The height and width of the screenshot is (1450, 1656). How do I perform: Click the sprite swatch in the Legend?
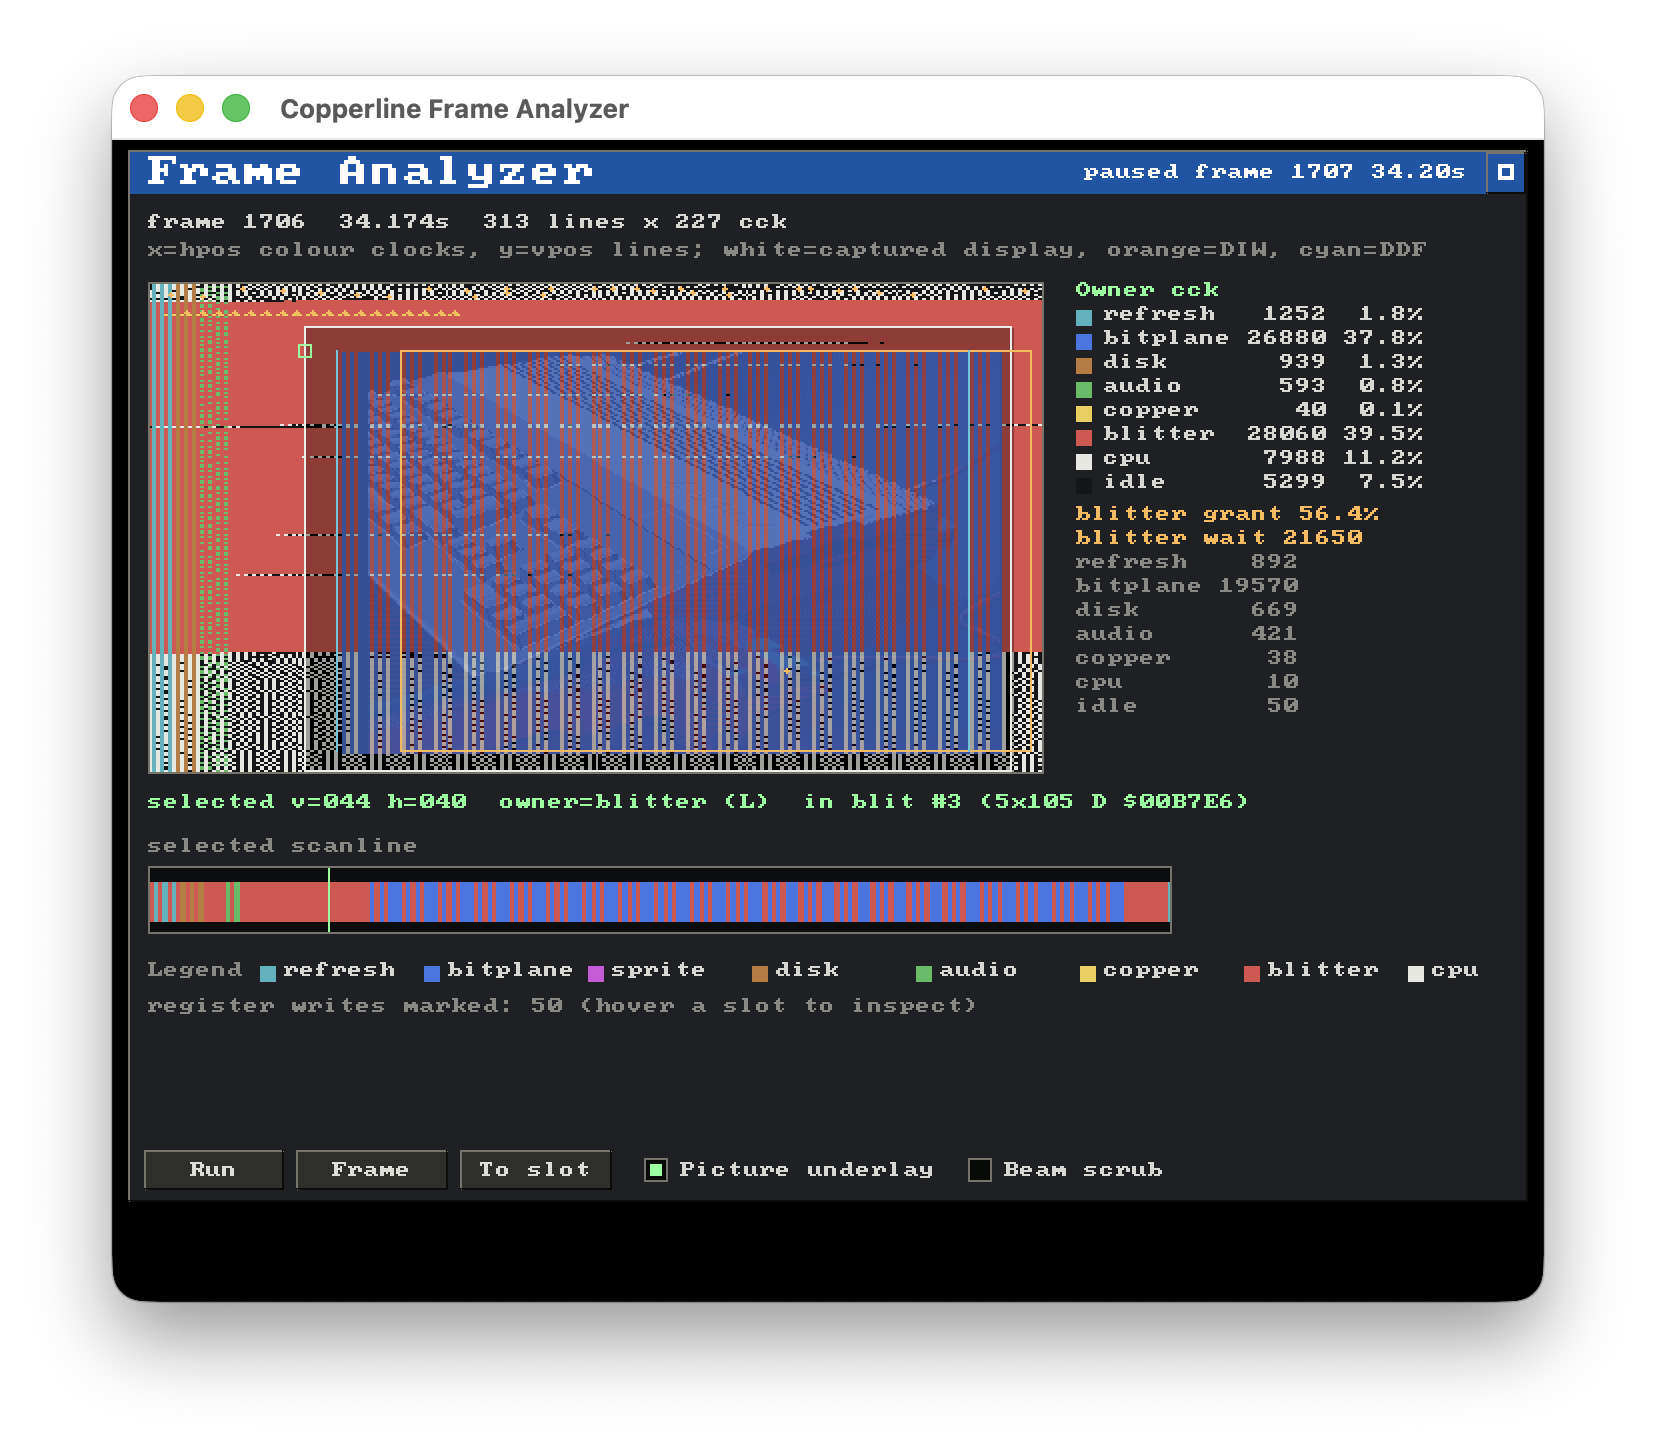596,973
